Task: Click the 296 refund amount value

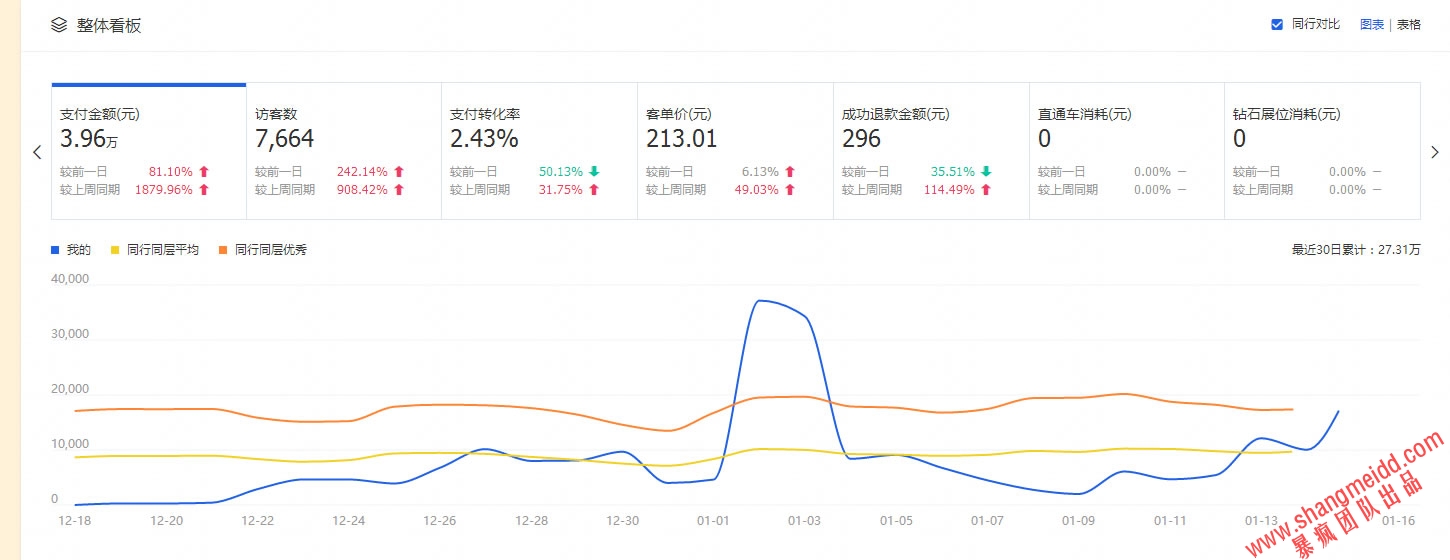Action: 861,138
